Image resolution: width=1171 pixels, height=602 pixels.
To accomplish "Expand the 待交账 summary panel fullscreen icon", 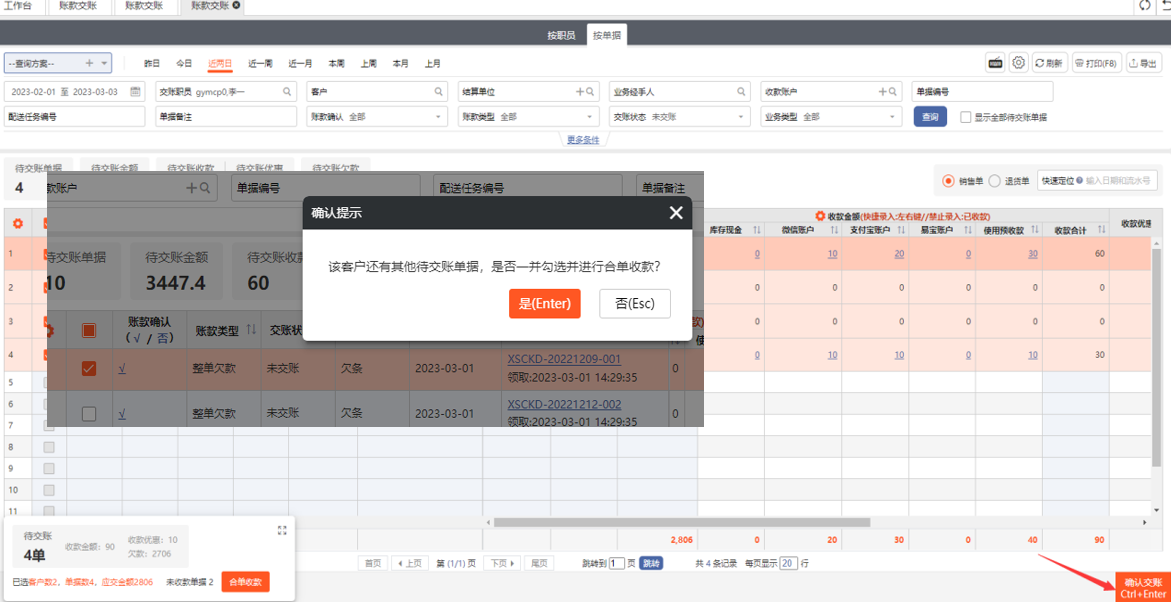I will coord(282,530).
